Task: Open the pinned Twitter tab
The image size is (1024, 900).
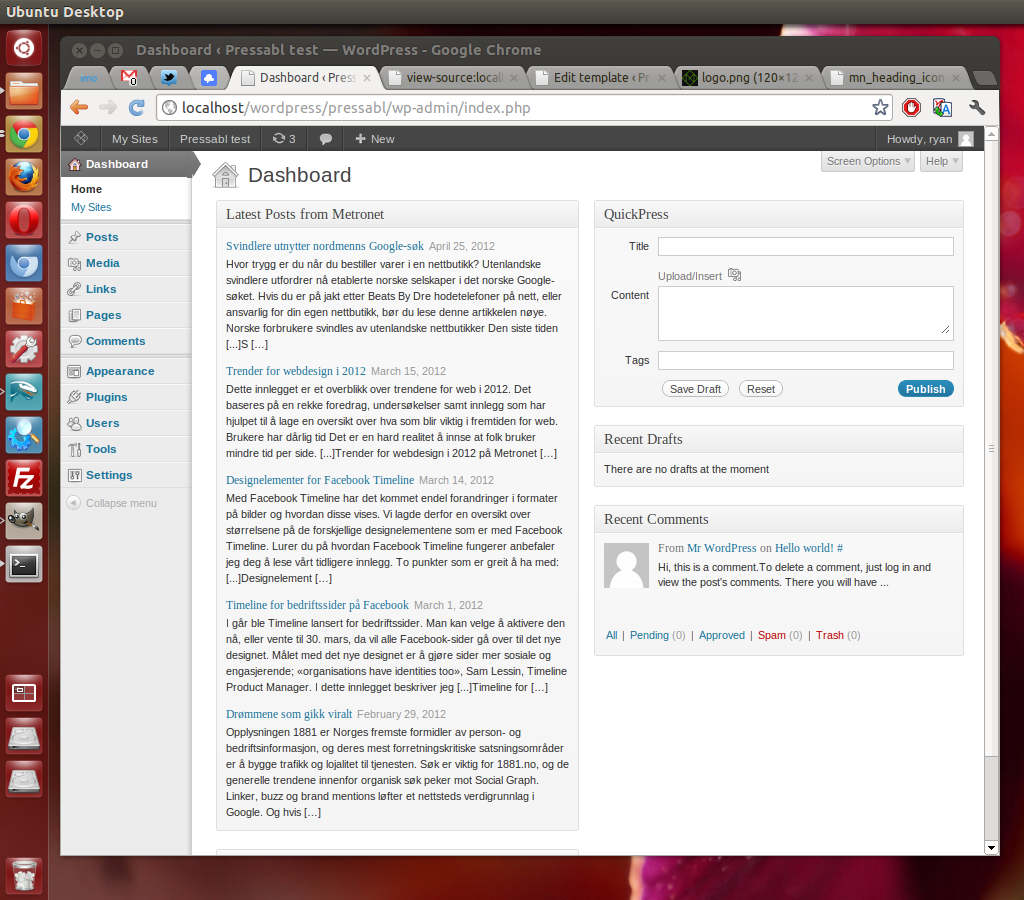Action: pos(169,78)
